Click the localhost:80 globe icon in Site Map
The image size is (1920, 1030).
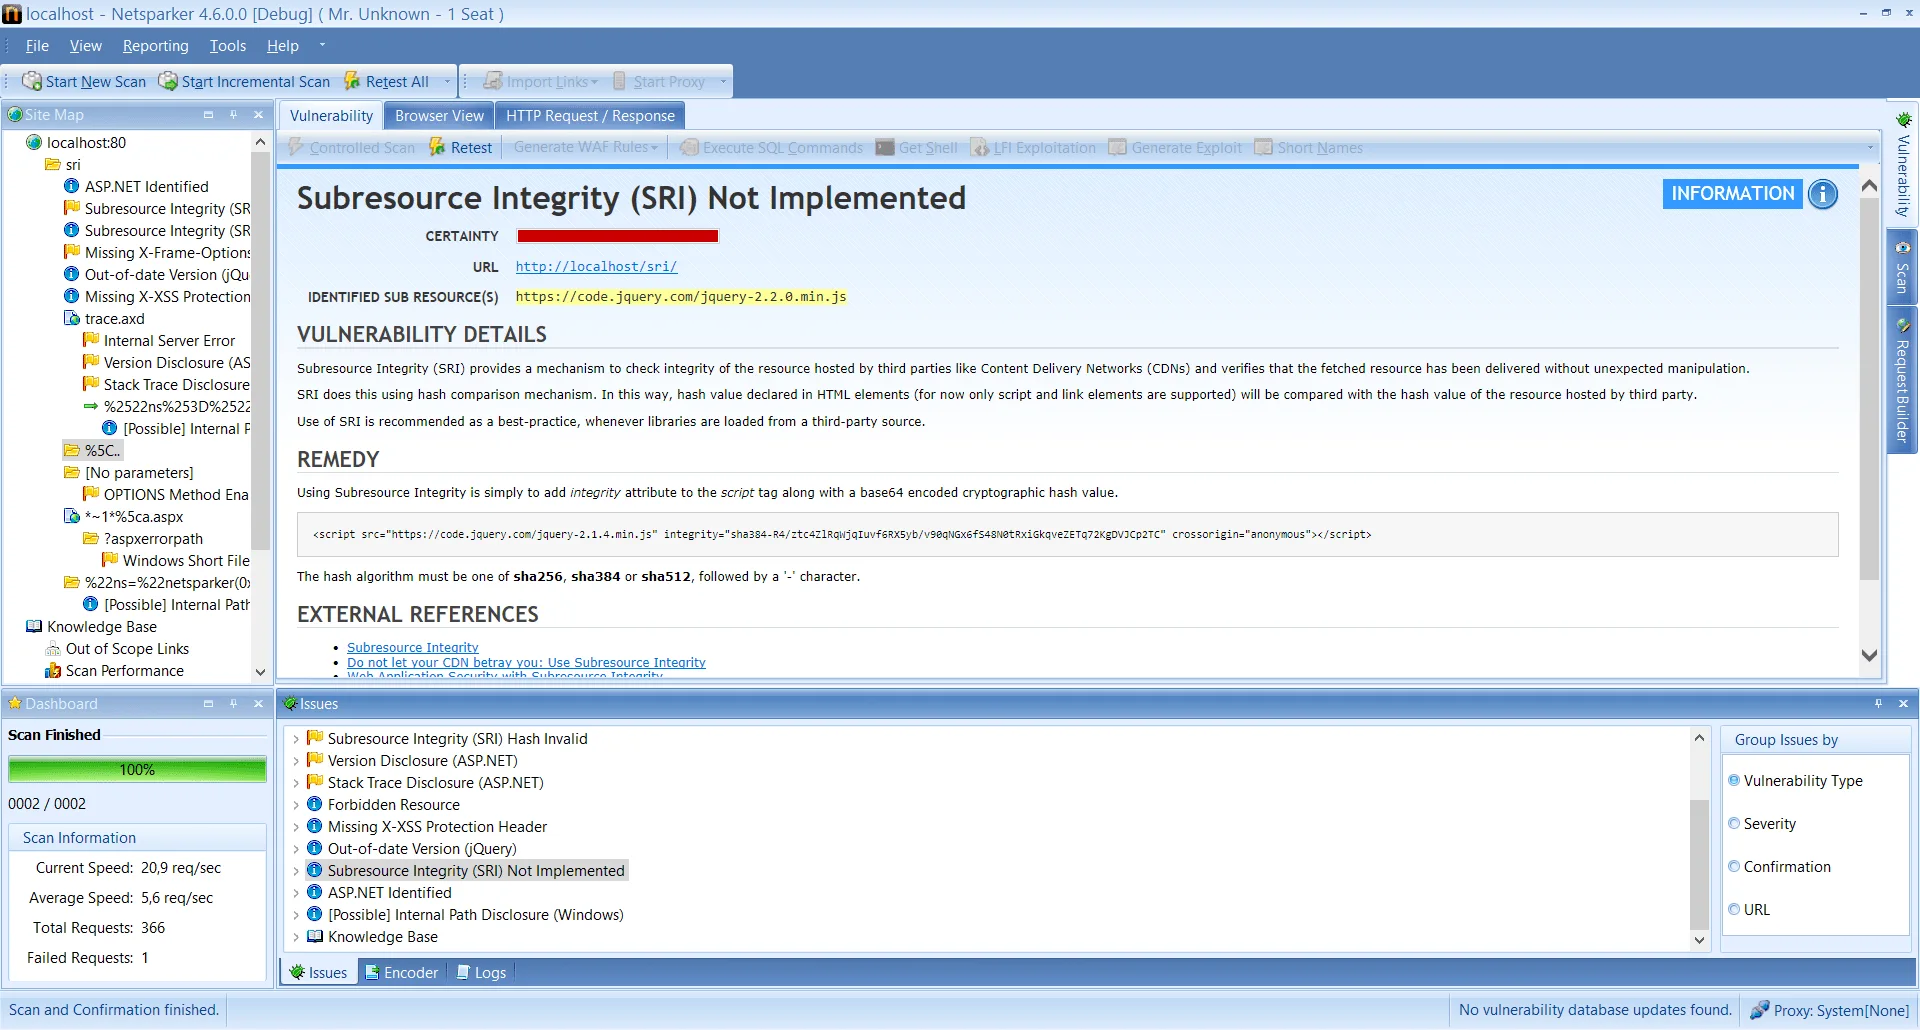(x=34, y=143)
